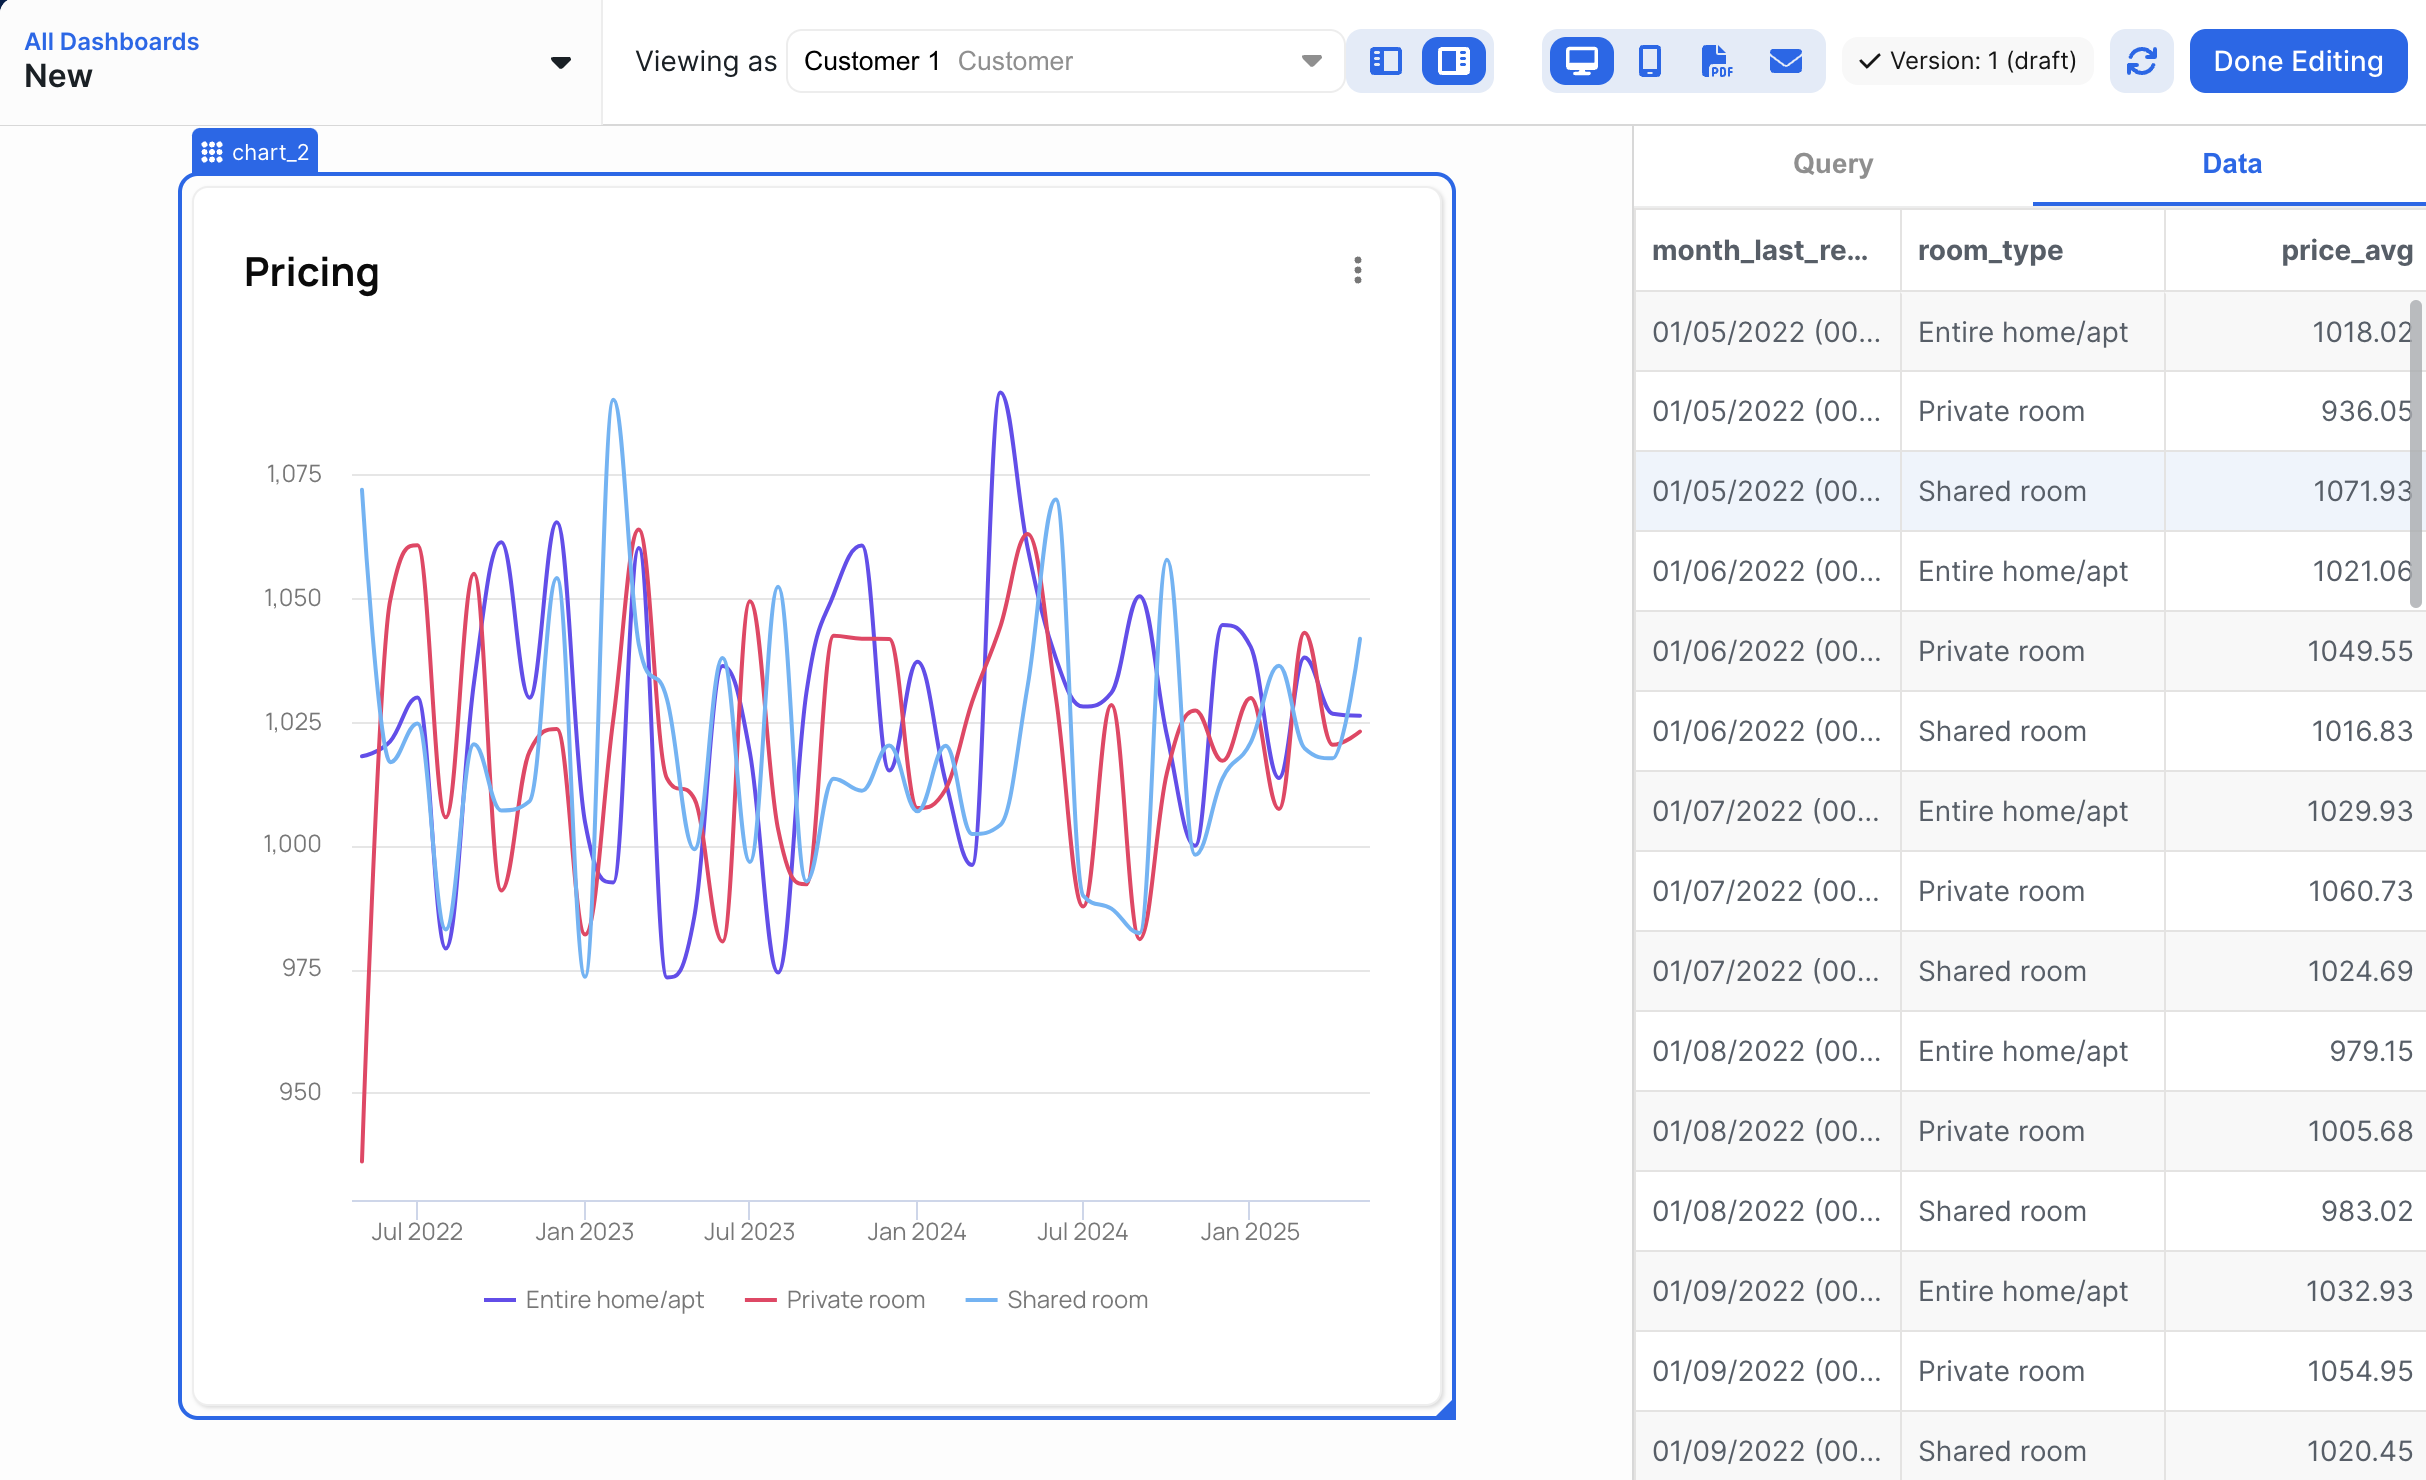Show the left panel layout icon
Image resolution: width=2426 pixels, height=1480 pixels.
1385,61
